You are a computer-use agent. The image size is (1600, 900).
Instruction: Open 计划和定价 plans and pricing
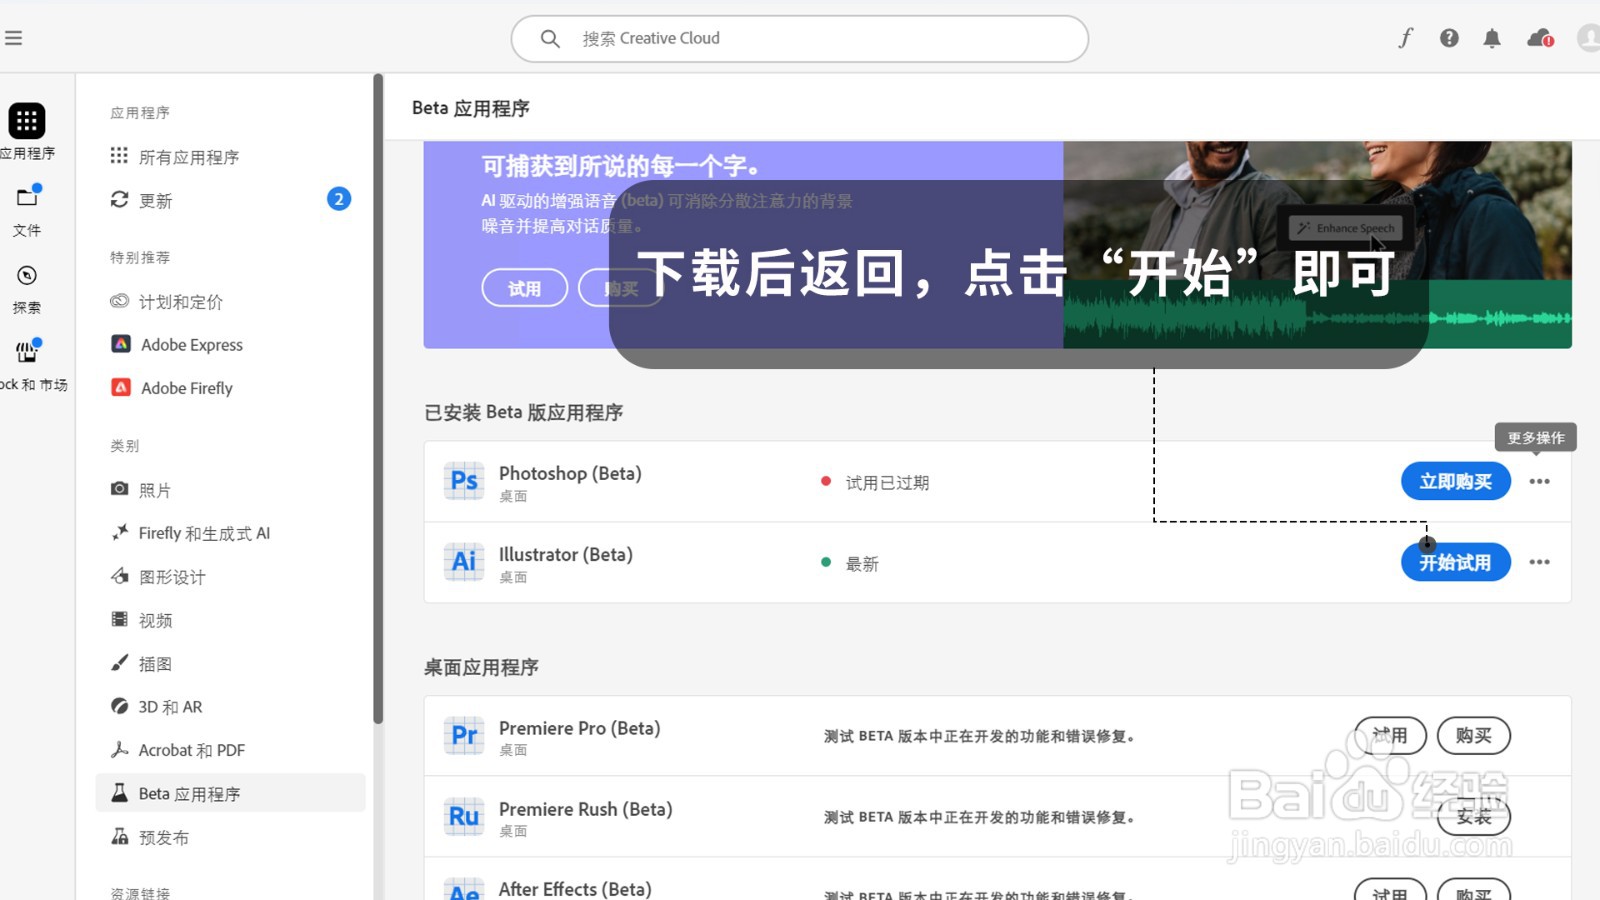(x=180, y=301)
